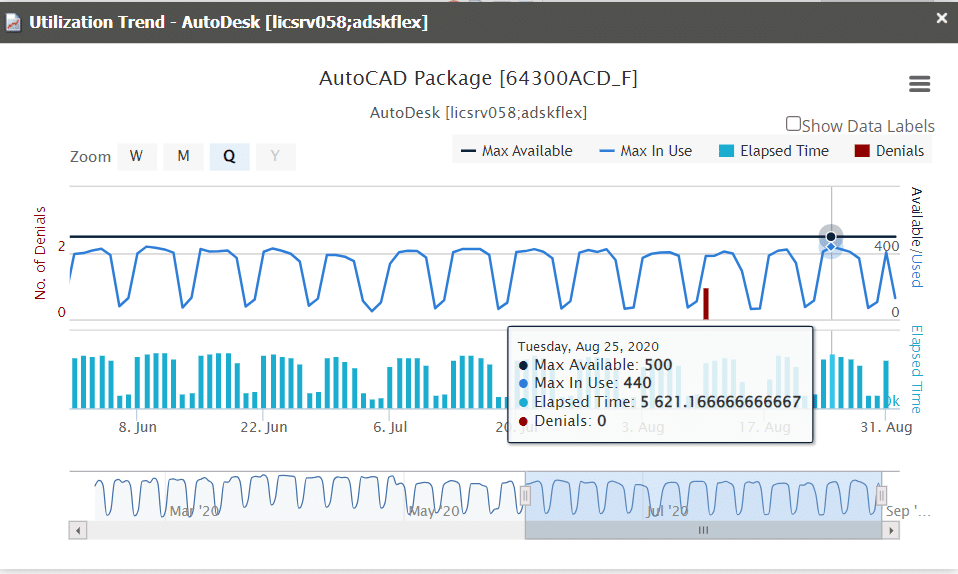958x574 pixels.
Task: Set zoom to W (week)
Action: 136,156
